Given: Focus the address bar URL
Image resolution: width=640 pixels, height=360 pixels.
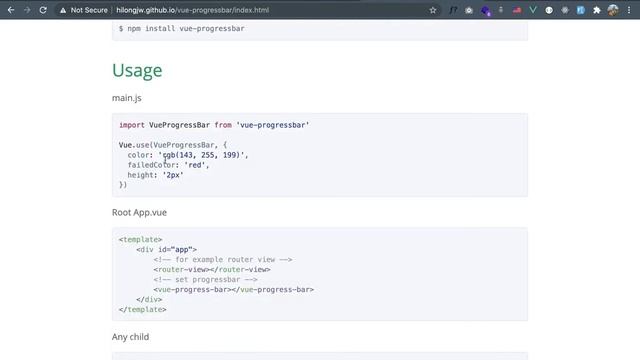Looking at the screenshot, I should pos(192,10).
